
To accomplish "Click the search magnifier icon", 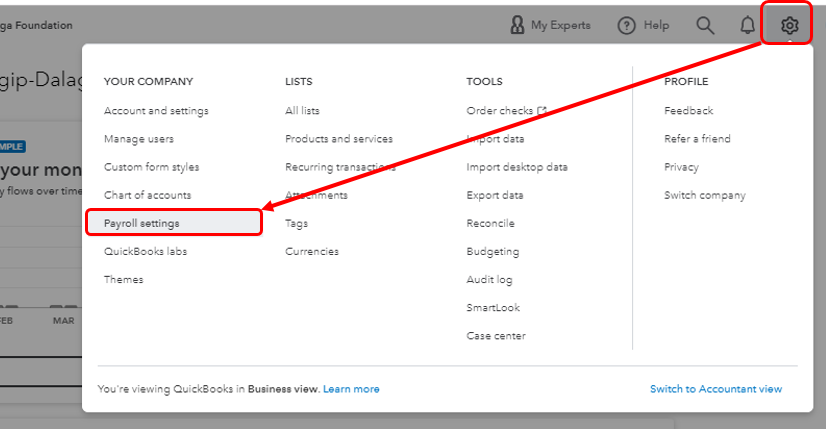I will [x=705, y=25].
